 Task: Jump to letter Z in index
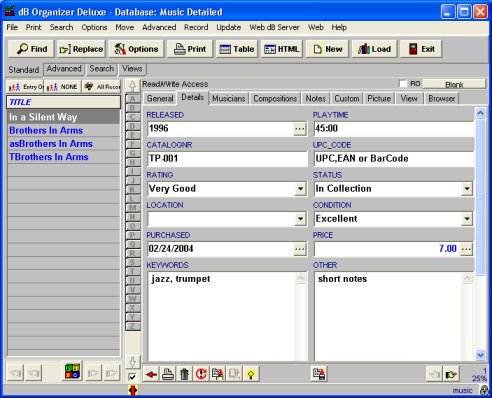(133, 326)
